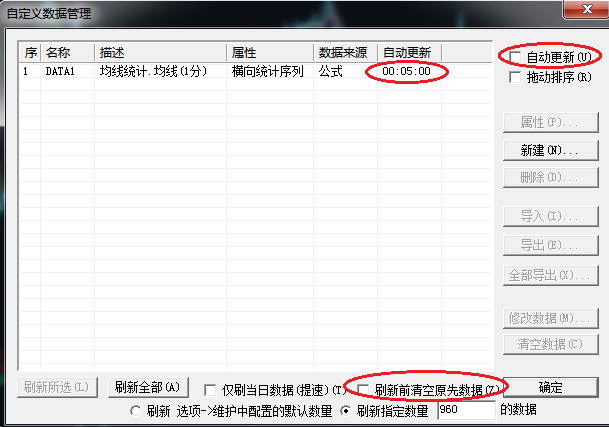Select the DATA1 row name
The height and width of the screenshot is (427, 609).
pyautogui.click(x=60, y=71)
